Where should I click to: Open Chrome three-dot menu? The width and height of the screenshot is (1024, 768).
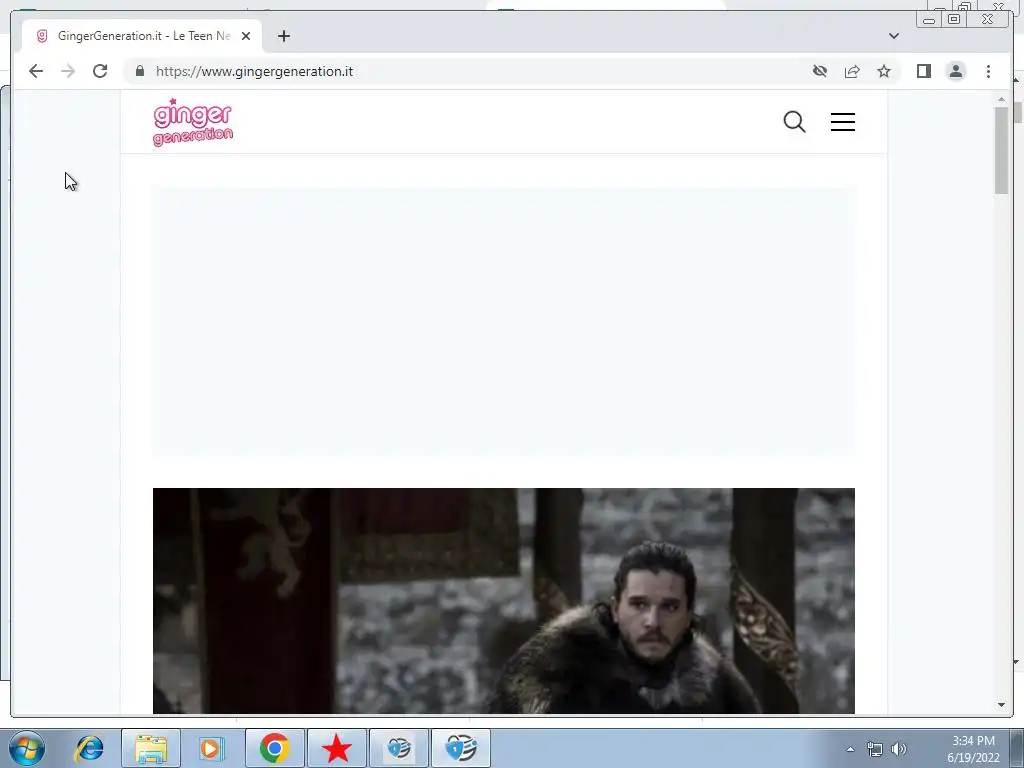click(x=988, y=71)
